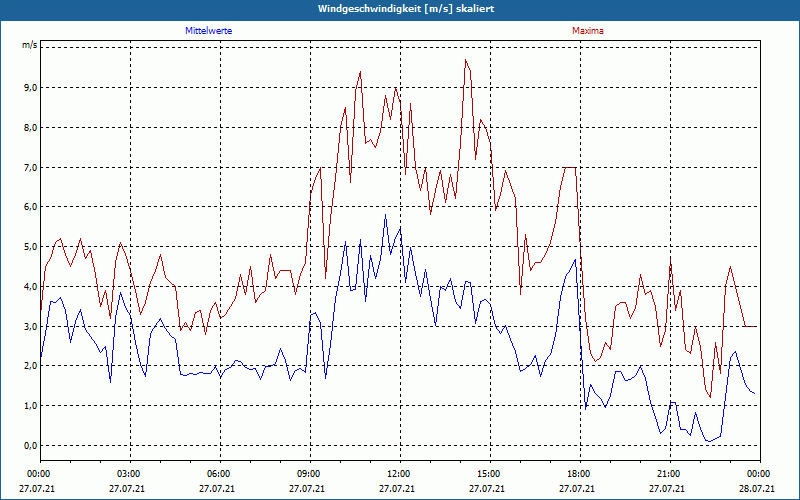Click the 28.07.21 date label
800x500 pixels.
click(x=757, y=489)
